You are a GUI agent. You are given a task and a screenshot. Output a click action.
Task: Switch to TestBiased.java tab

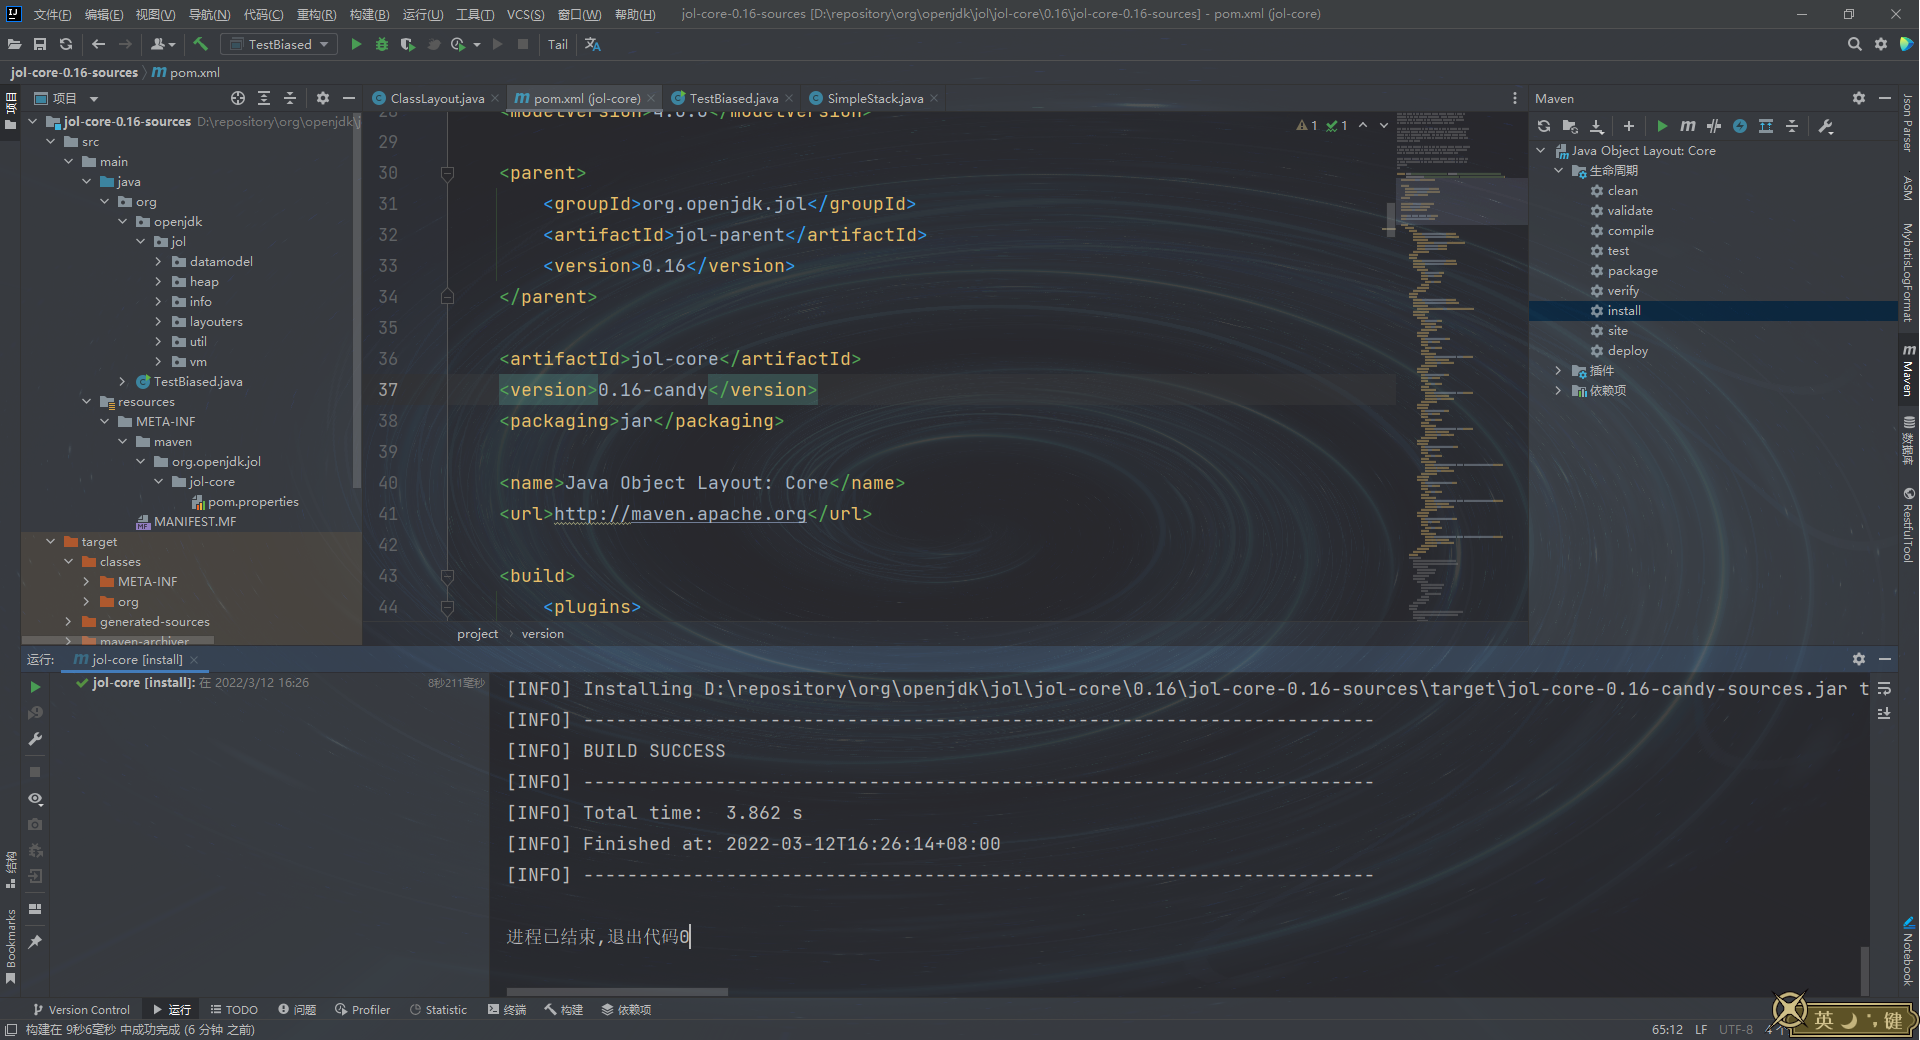point(733,98)
